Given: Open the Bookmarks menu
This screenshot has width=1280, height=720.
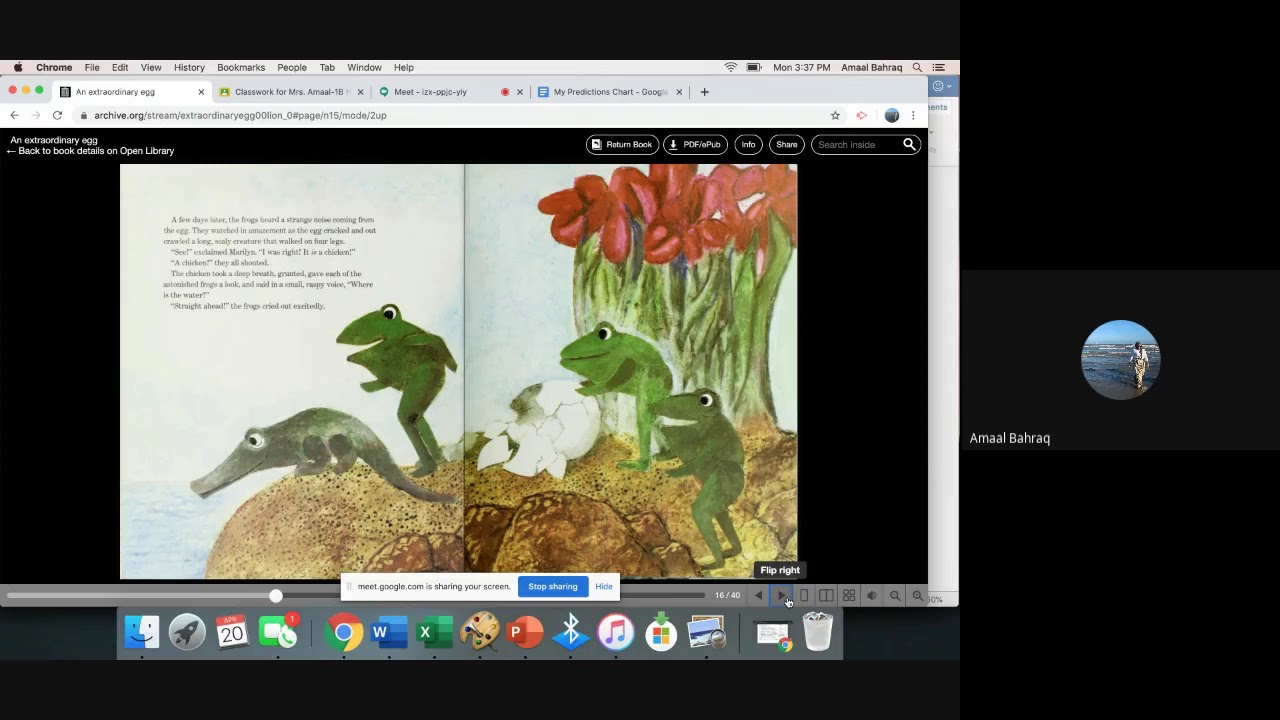Looking at the screenshot, I should (x=241, y=68).
